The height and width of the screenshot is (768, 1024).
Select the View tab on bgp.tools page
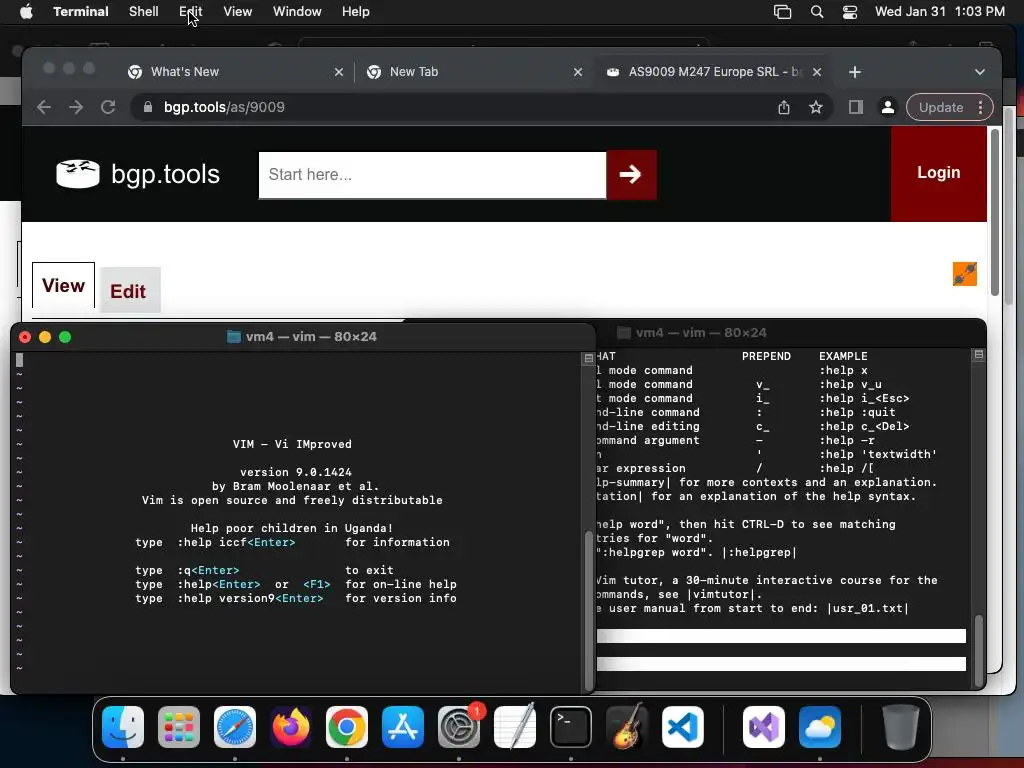(63, 285)
